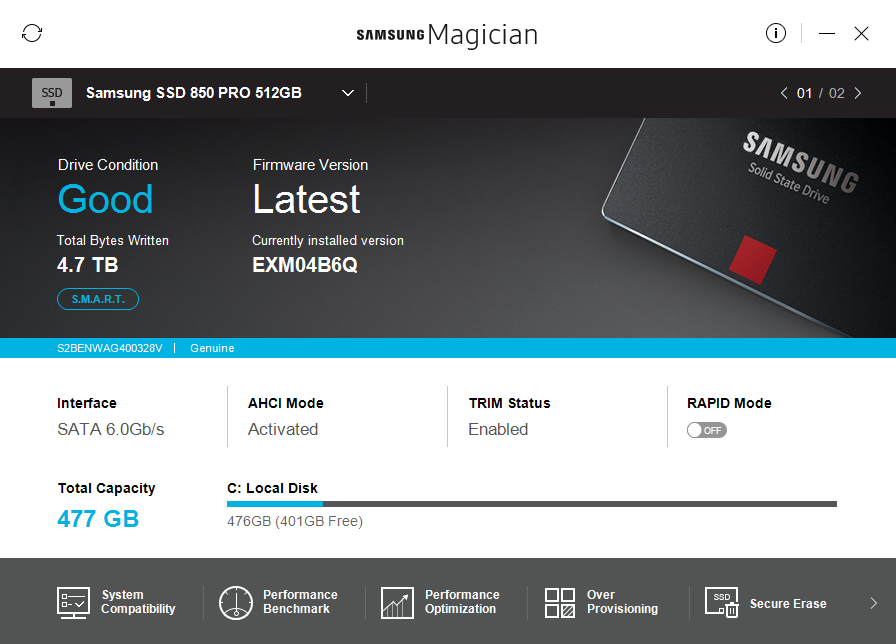Toggle RAPID Mode switch
This screenshot has height=644, width=896.
[707, 430]
